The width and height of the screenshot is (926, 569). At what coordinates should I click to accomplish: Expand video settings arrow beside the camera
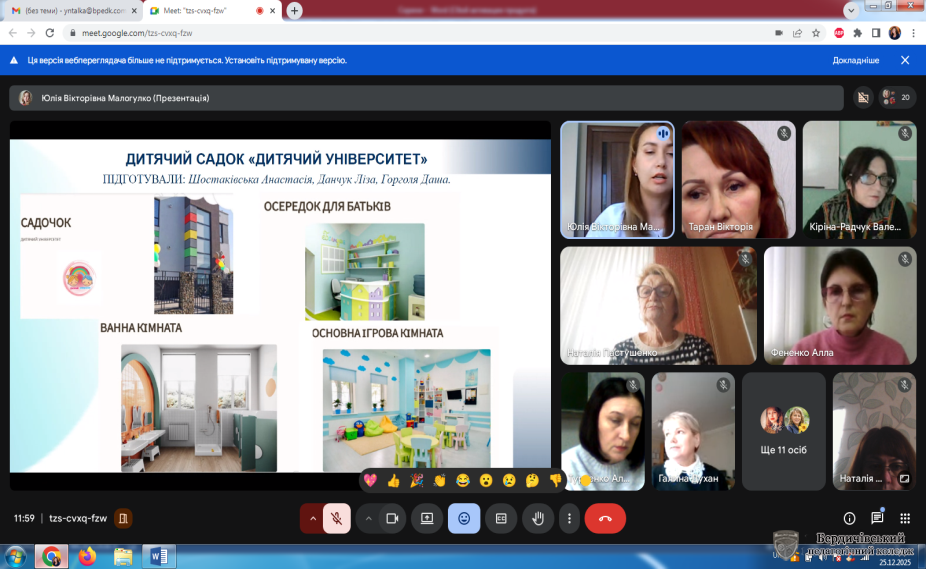pyautogui.click(x=368, y=518)
